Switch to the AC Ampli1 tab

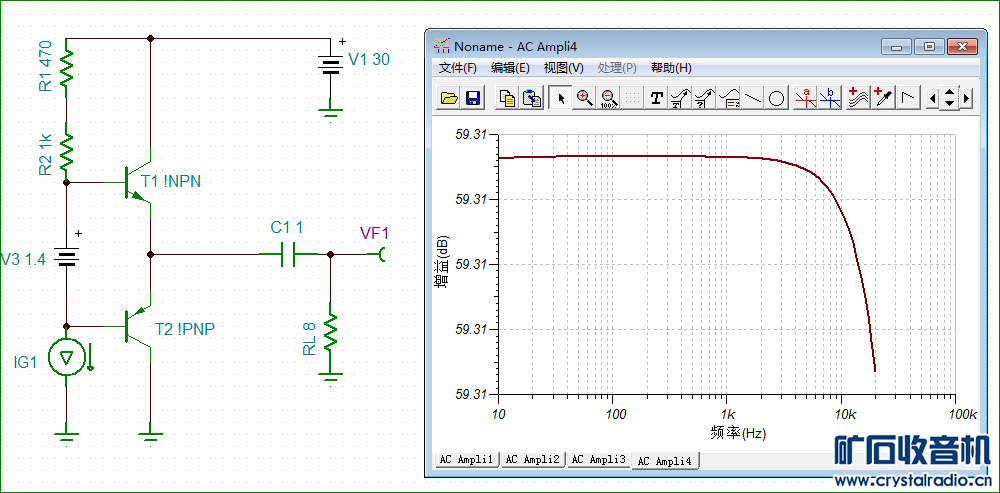pos(466,460)
